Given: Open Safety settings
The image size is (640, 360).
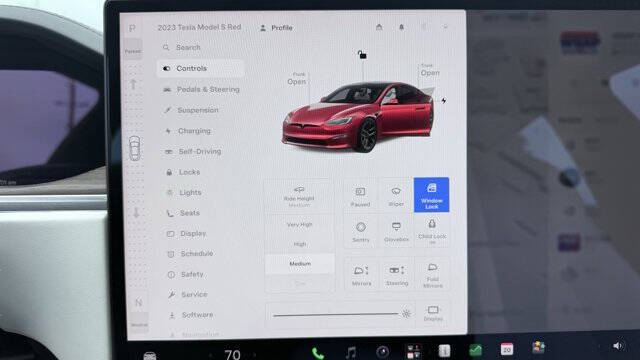Looking at the screenshot, I should (x=185, y=274).
